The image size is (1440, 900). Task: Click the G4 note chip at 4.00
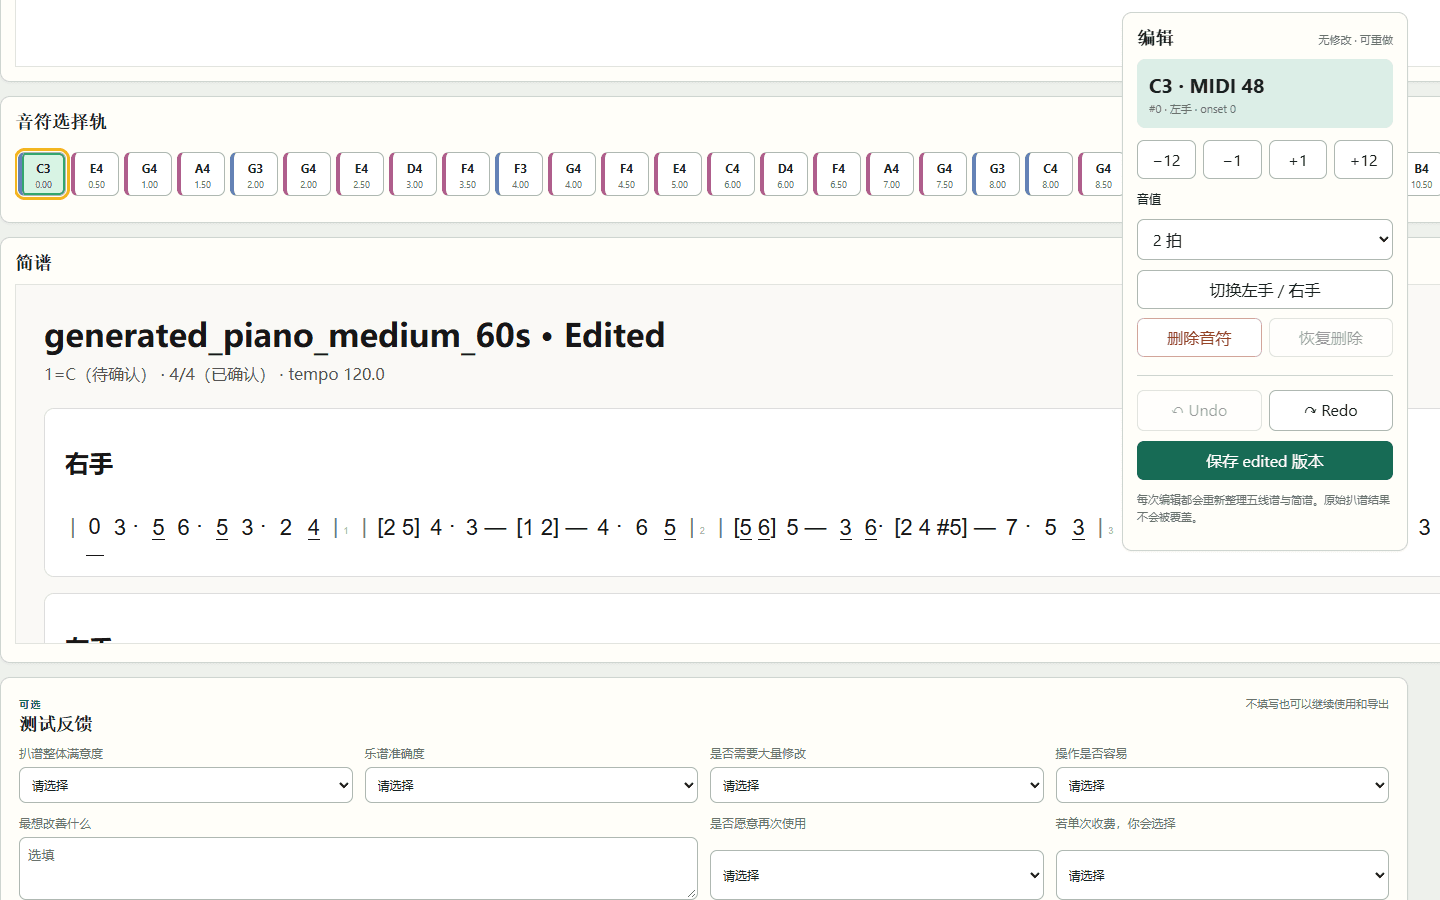(x=573, y=174)
